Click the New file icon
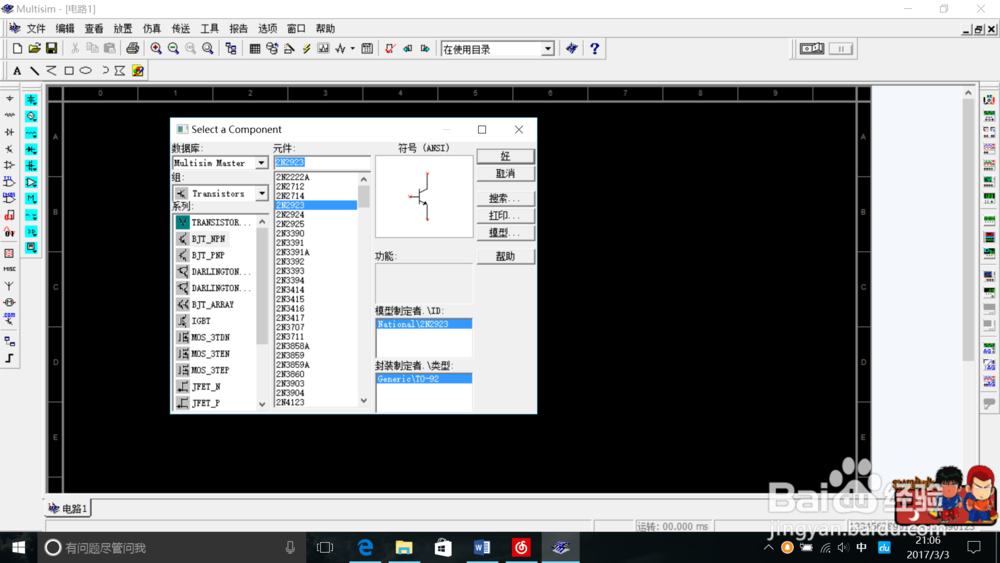The width and height of the screenshot is (1000, 563). tap(17, 48)
